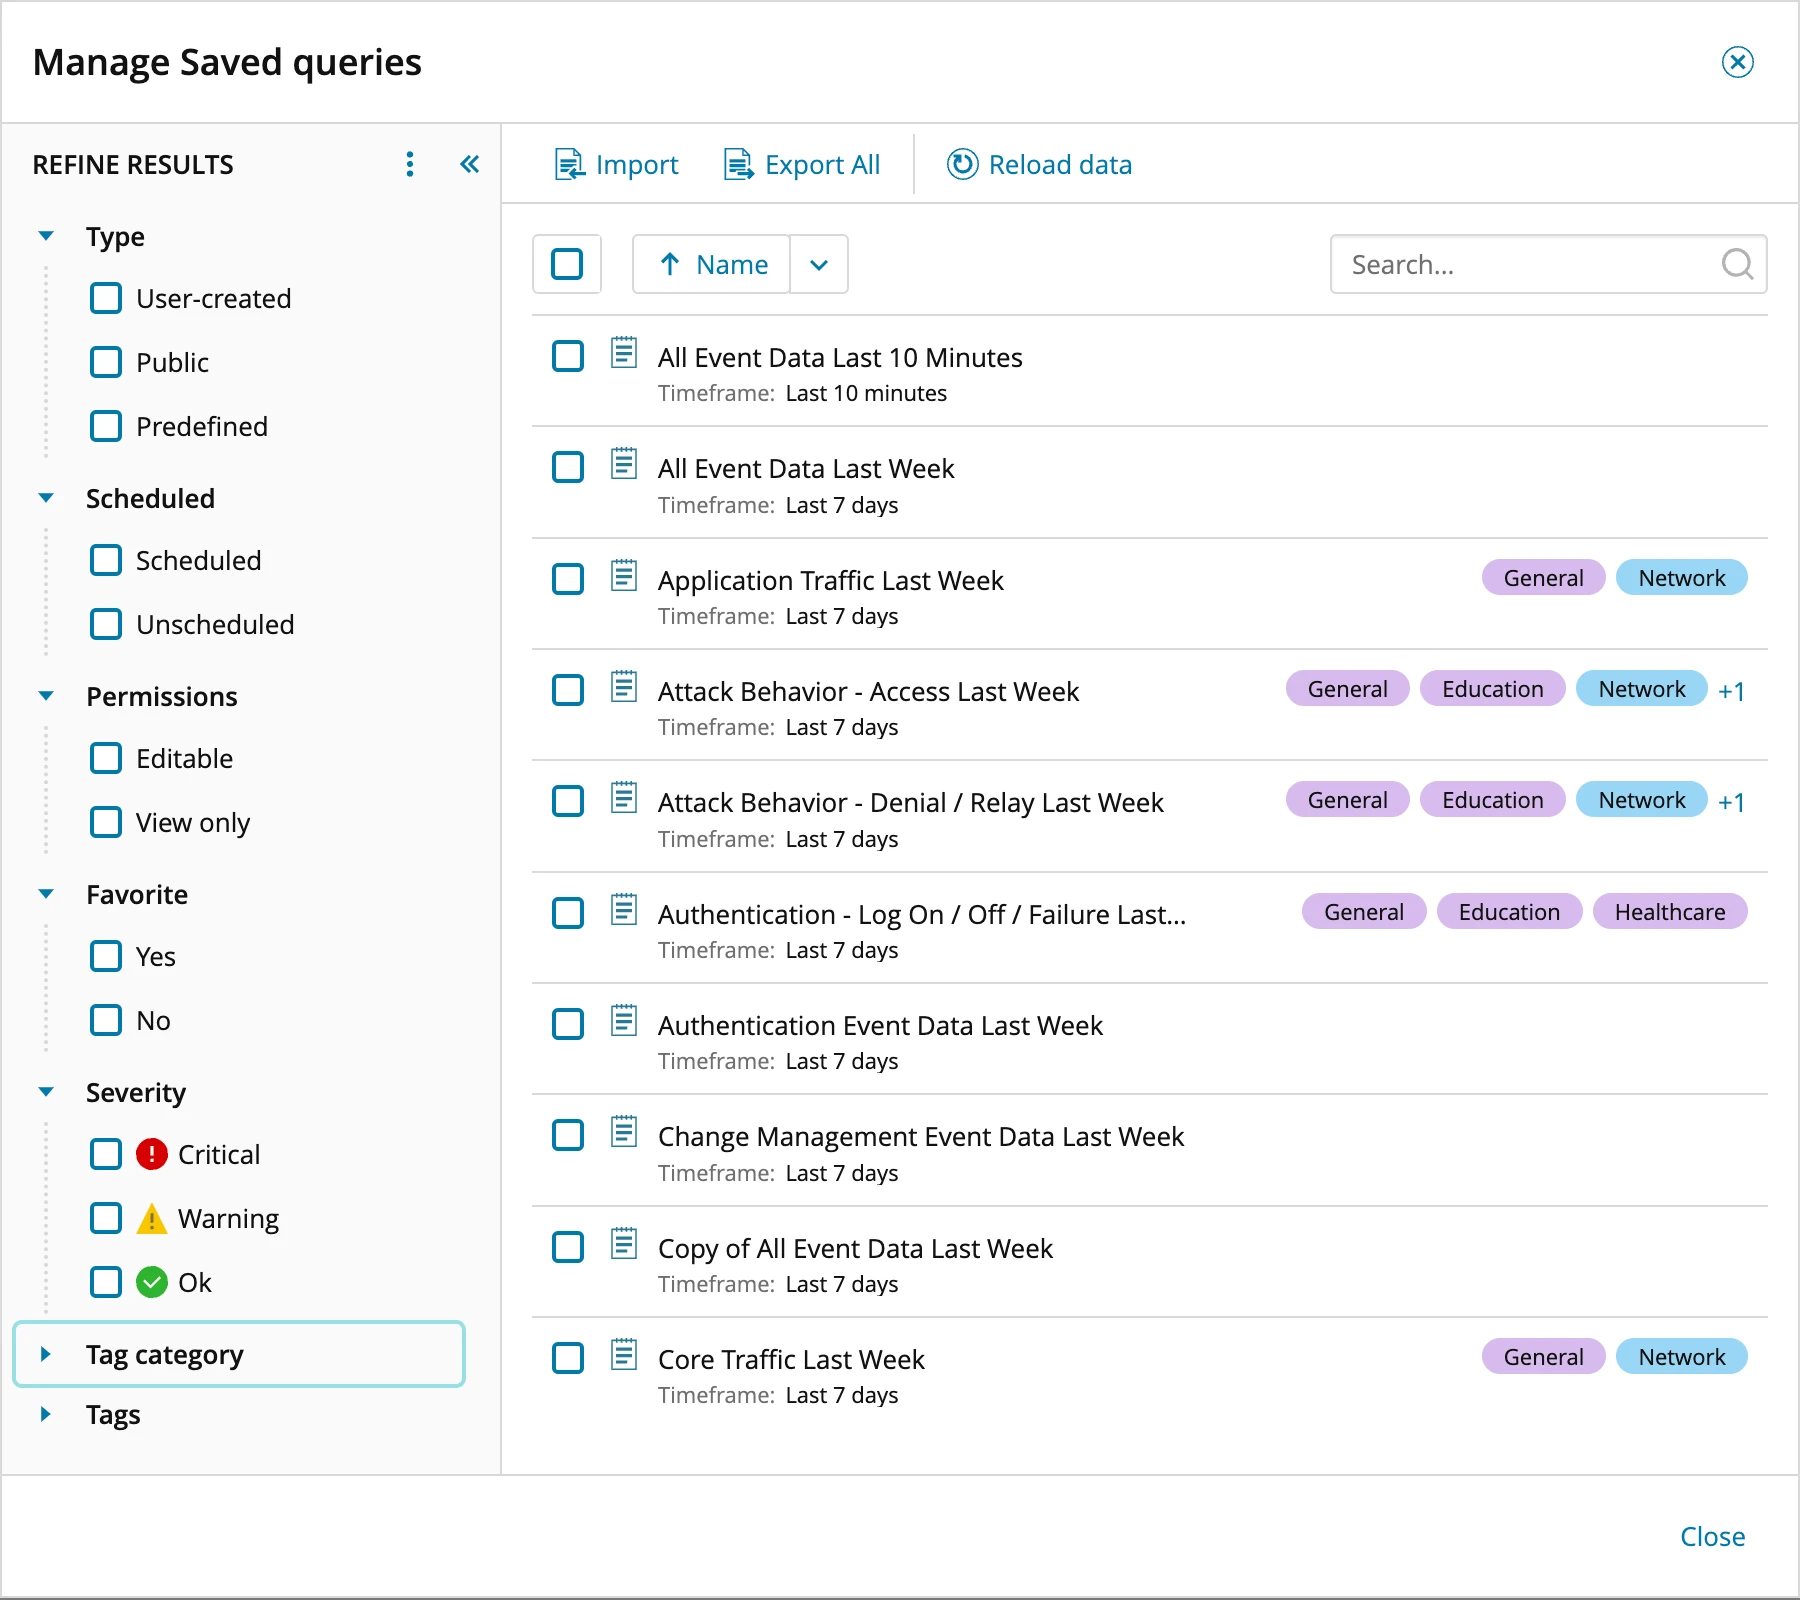Collapse the Refine Results panel with double chevron

point(469,164)
